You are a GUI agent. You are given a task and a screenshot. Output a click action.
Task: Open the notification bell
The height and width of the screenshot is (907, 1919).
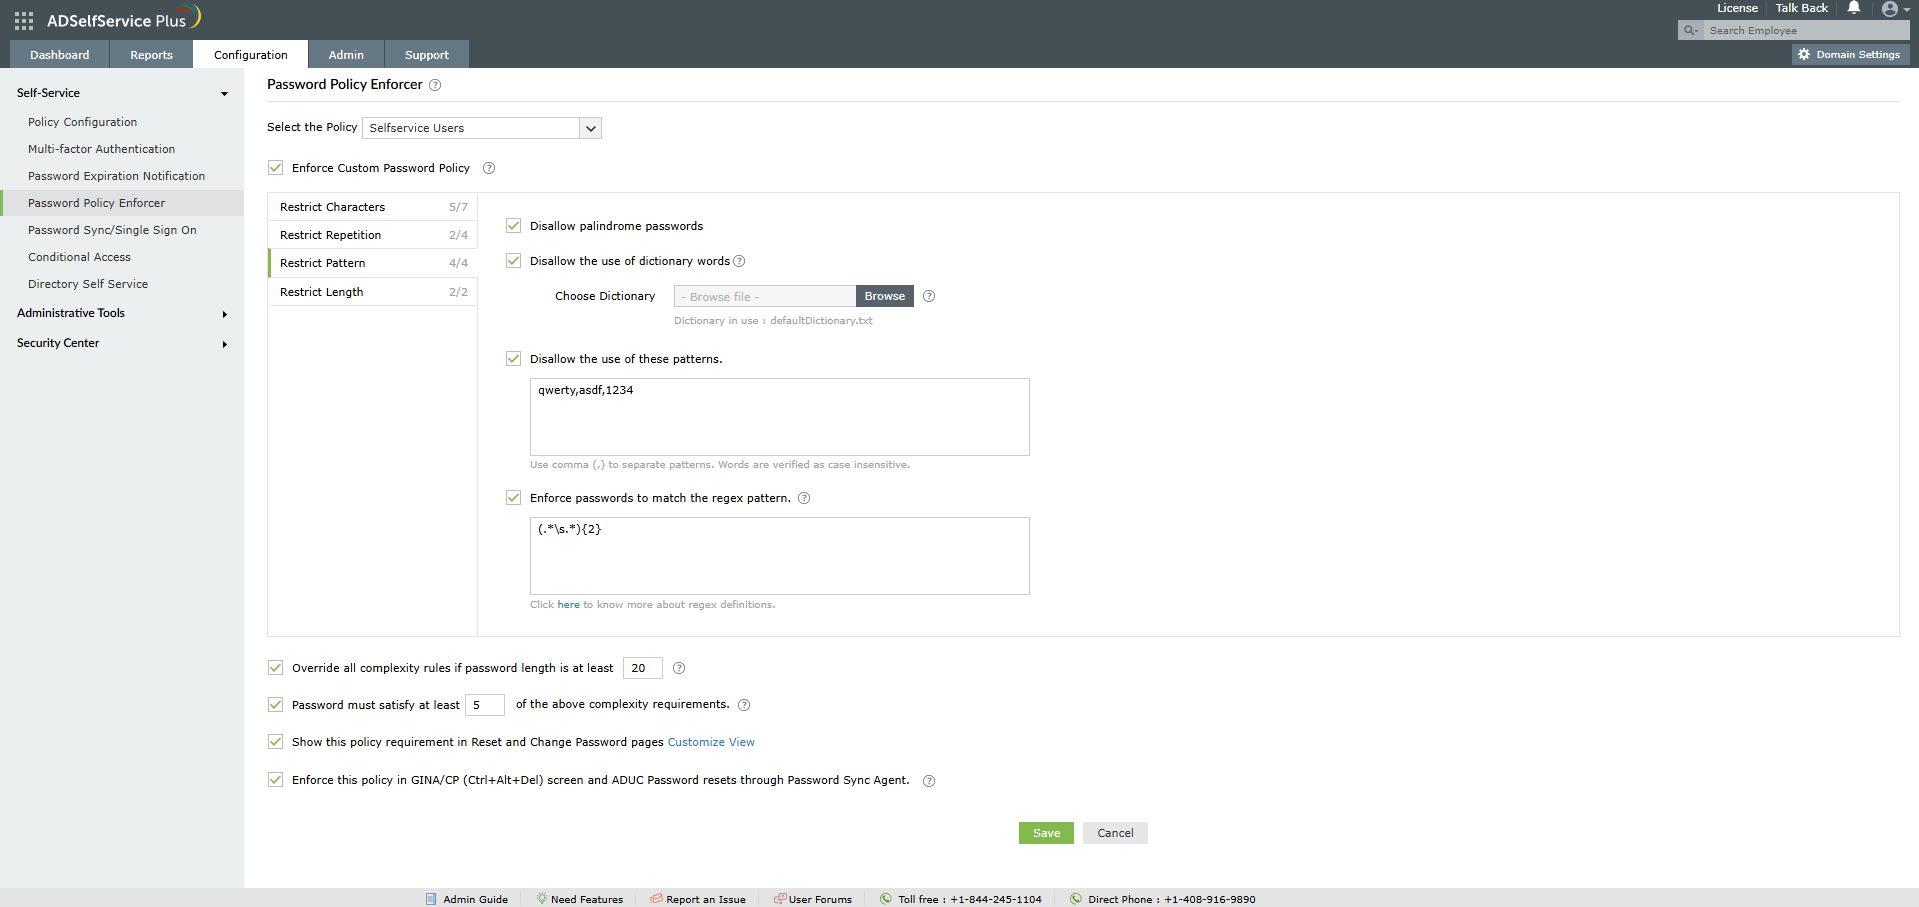tap(1853, 9)
